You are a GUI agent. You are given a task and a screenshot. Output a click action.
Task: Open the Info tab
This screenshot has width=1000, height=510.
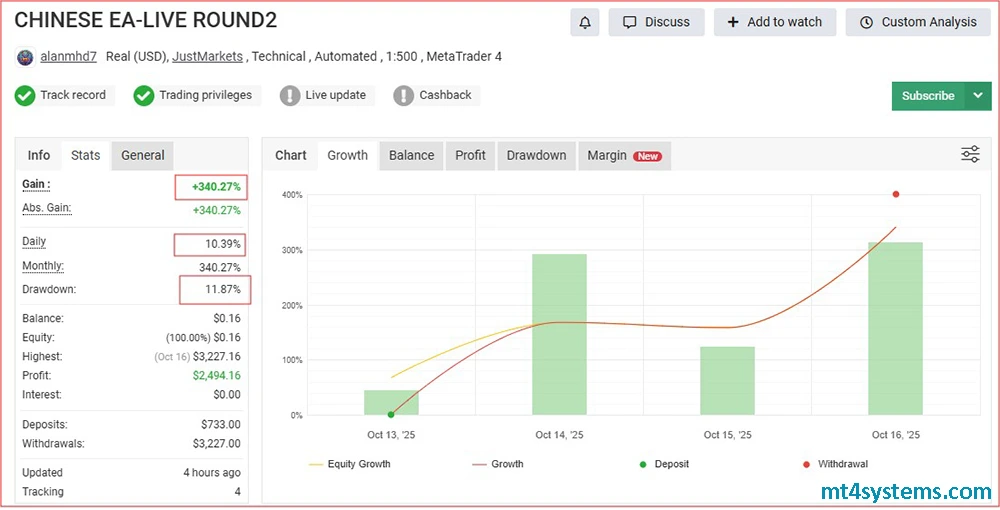pos(39,155)
